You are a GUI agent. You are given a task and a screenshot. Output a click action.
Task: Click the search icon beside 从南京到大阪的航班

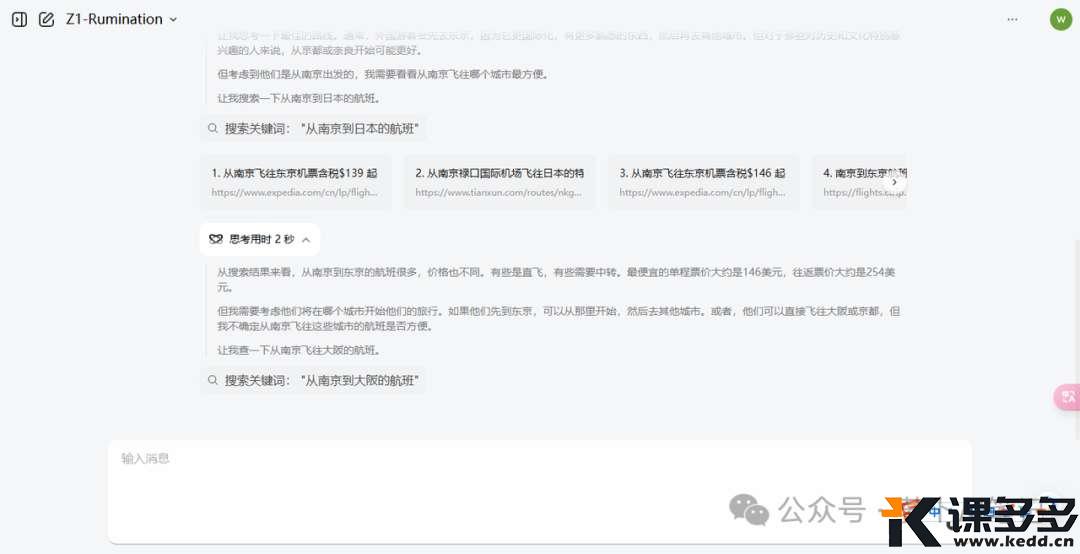[x=213, y=380]
